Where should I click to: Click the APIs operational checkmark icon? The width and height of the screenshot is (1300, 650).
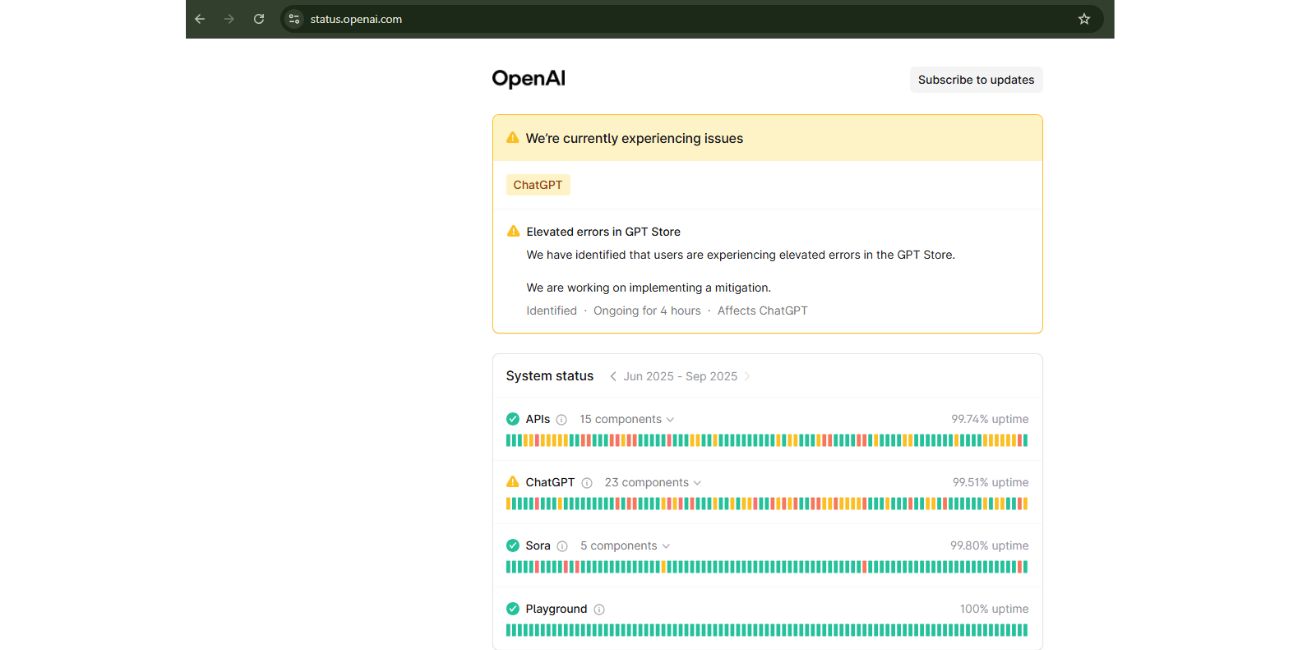[513, 419]
